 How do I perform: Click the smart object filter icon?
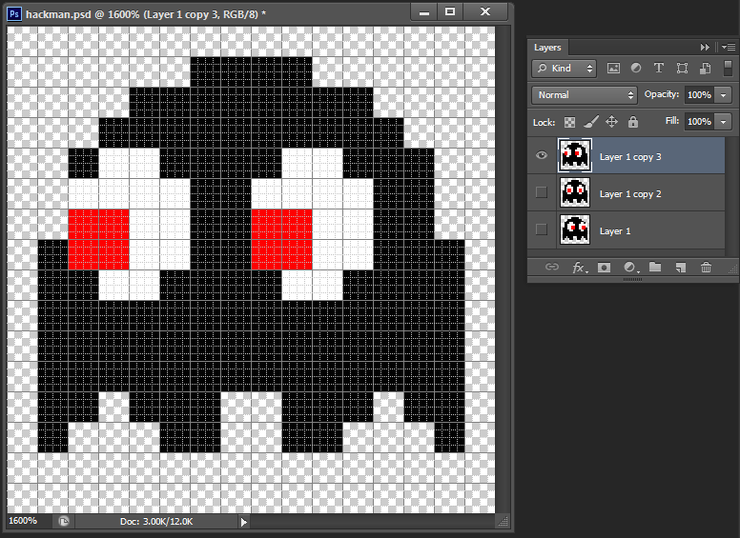(x=705, y=68)
